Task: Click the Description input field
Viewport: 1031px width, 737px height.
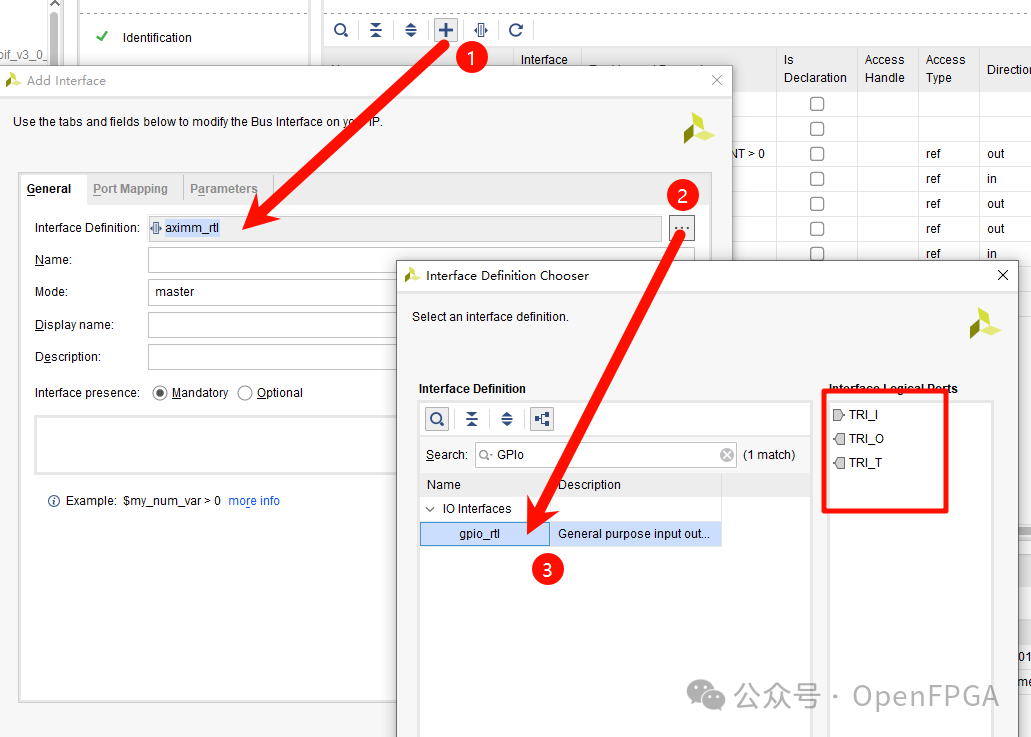Action: 272,357
